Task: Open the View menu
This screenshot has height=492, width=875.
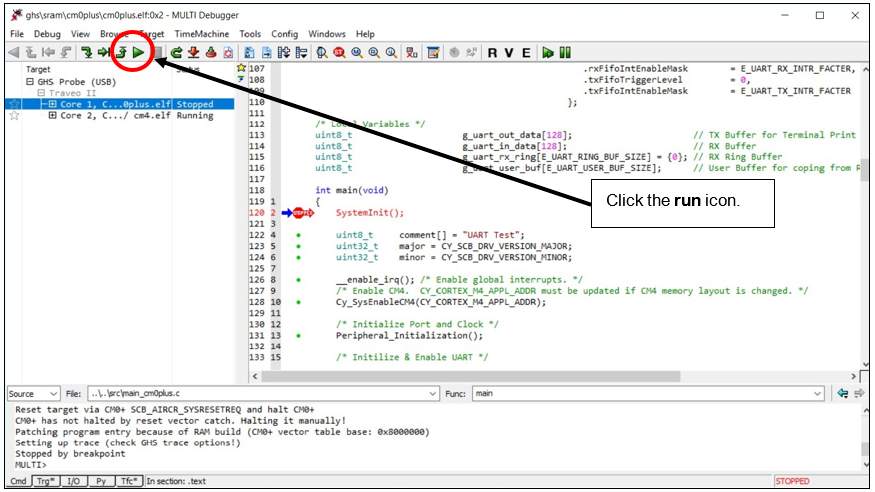Action: [80, 33]
